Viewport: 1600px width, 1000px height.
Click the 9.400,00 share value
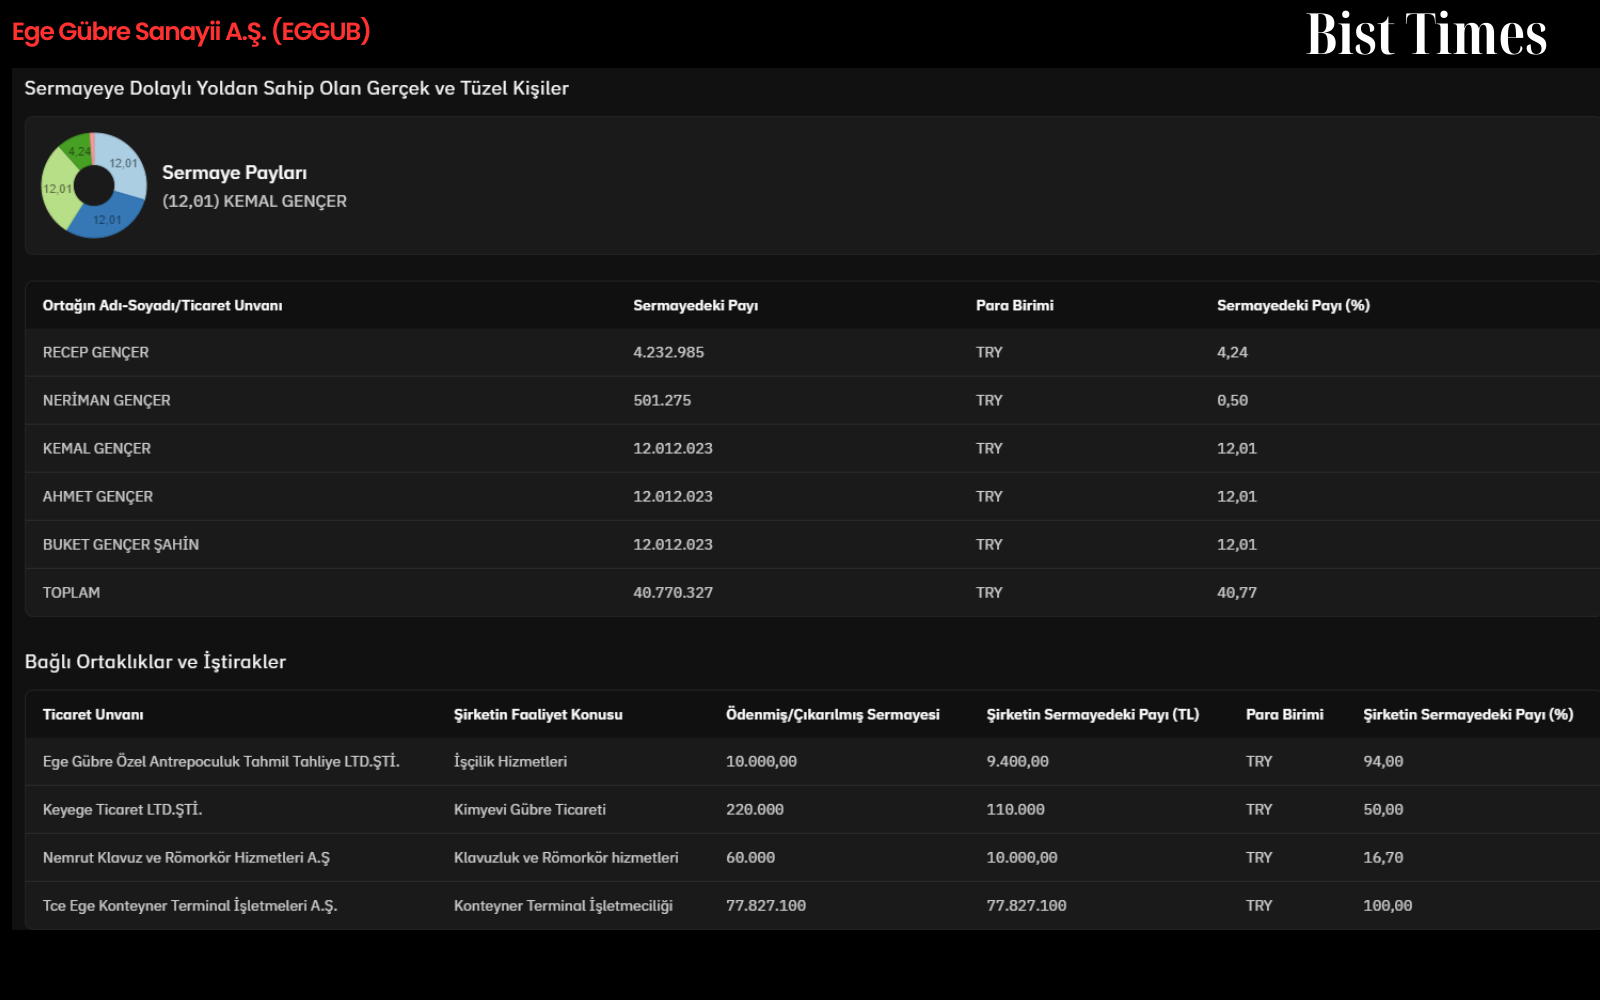[x=1017, y=761]
